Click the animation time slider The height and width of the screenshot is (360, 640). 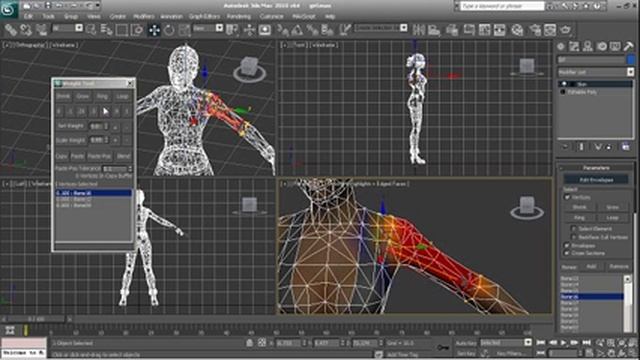point(36,318)
